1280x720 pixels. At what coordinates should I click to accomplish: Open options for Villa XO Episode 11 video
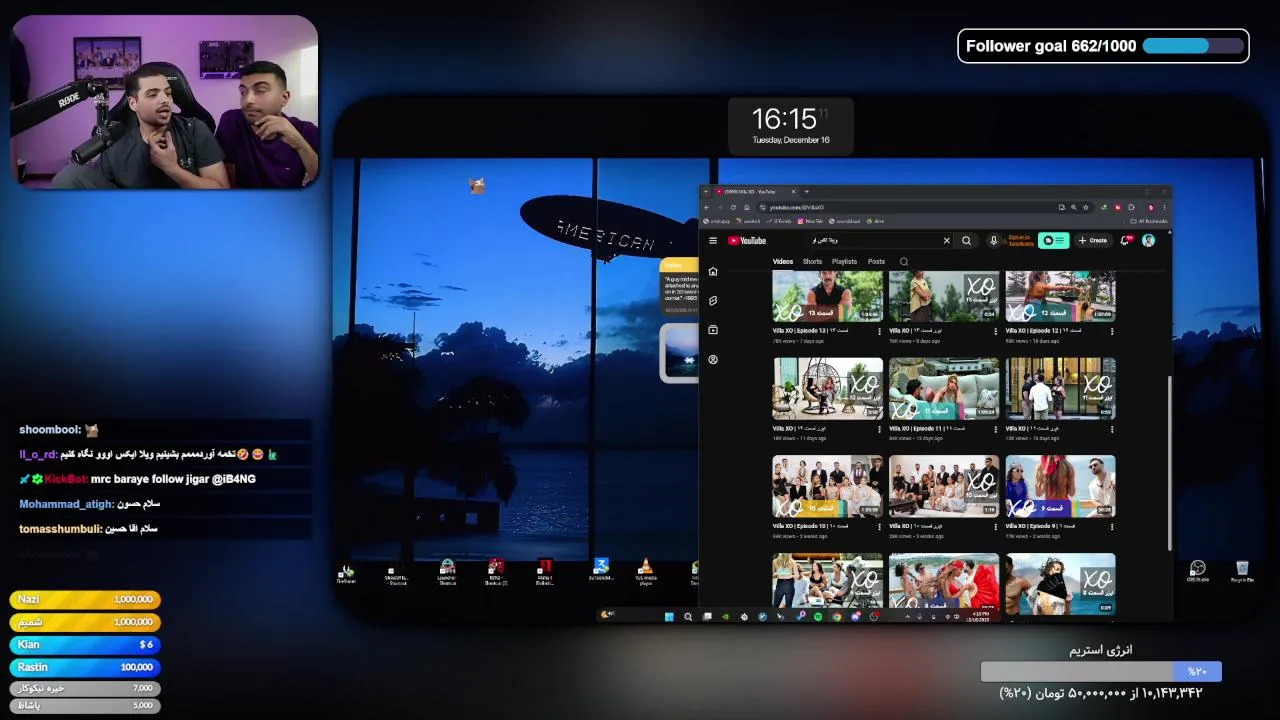pyautogui.click(x=996, y=429)
